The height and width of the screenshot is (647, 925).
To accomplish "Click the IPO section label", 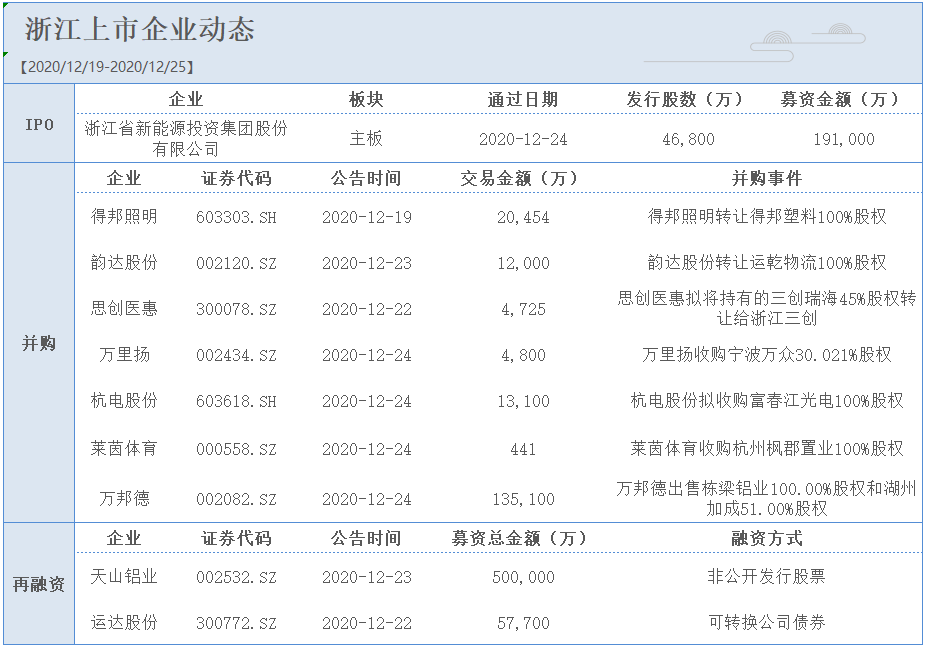I will 40,124.
